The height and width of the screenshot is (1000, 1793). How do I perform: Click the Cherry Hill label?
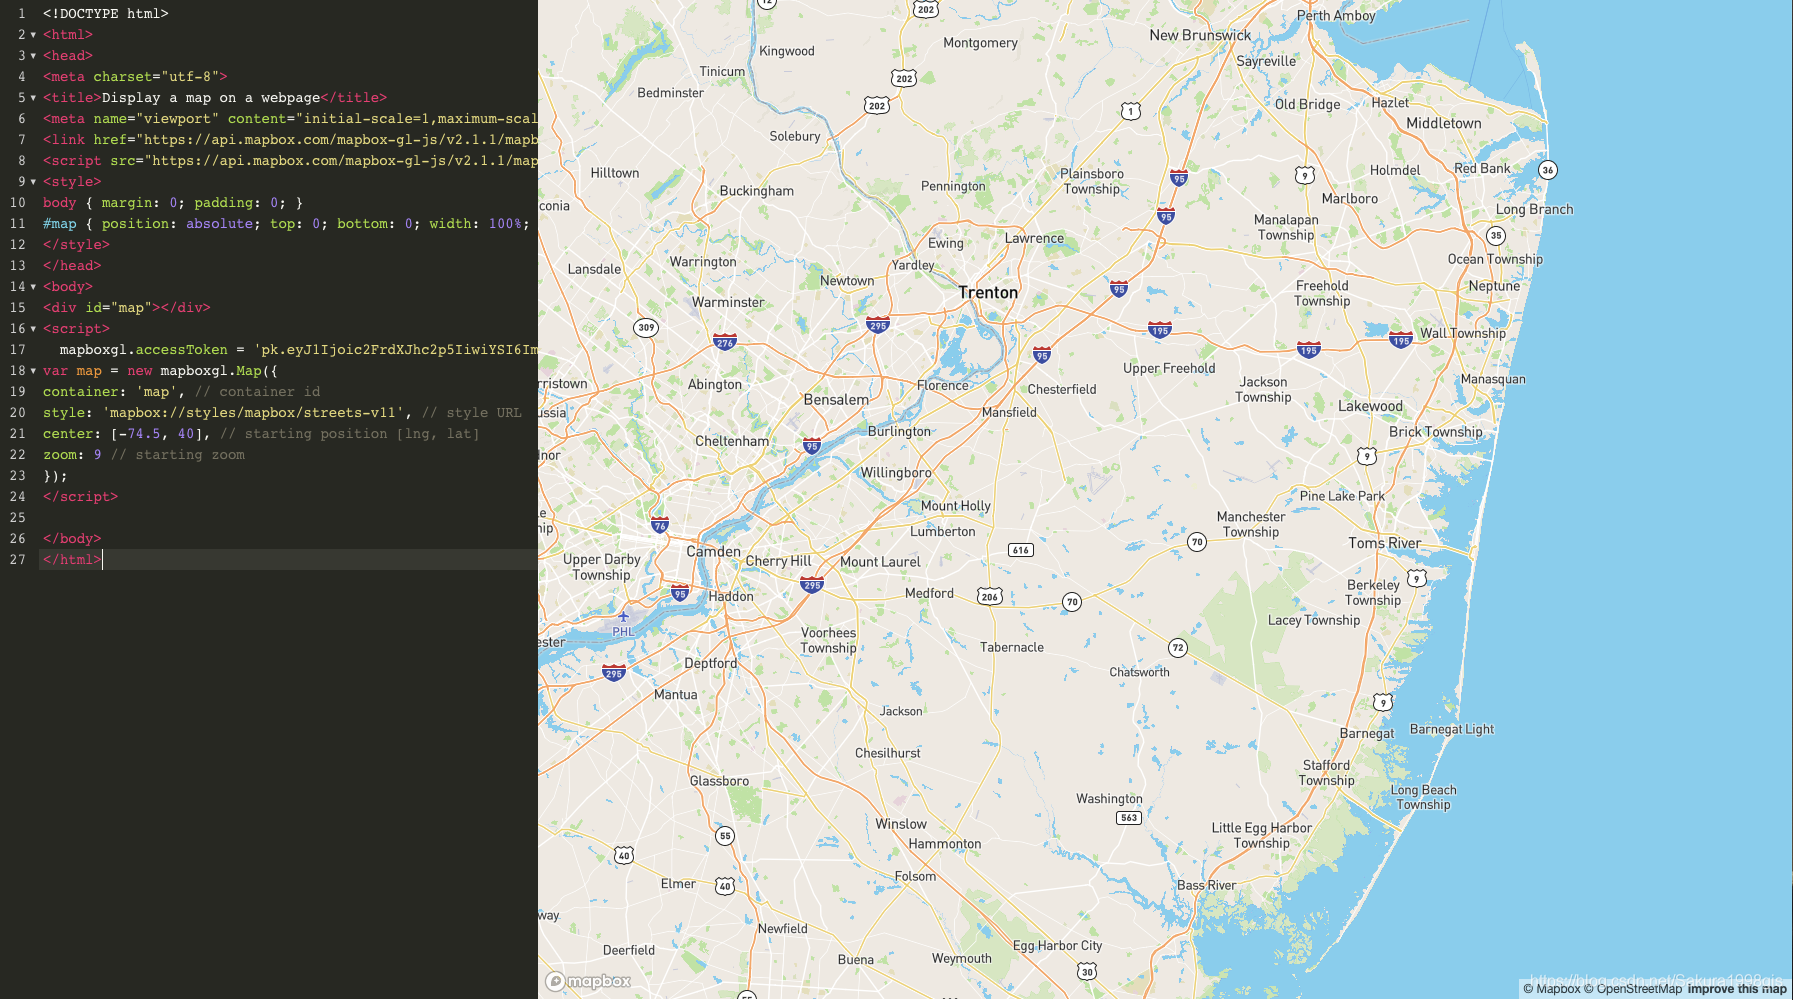tap(779, 562)
